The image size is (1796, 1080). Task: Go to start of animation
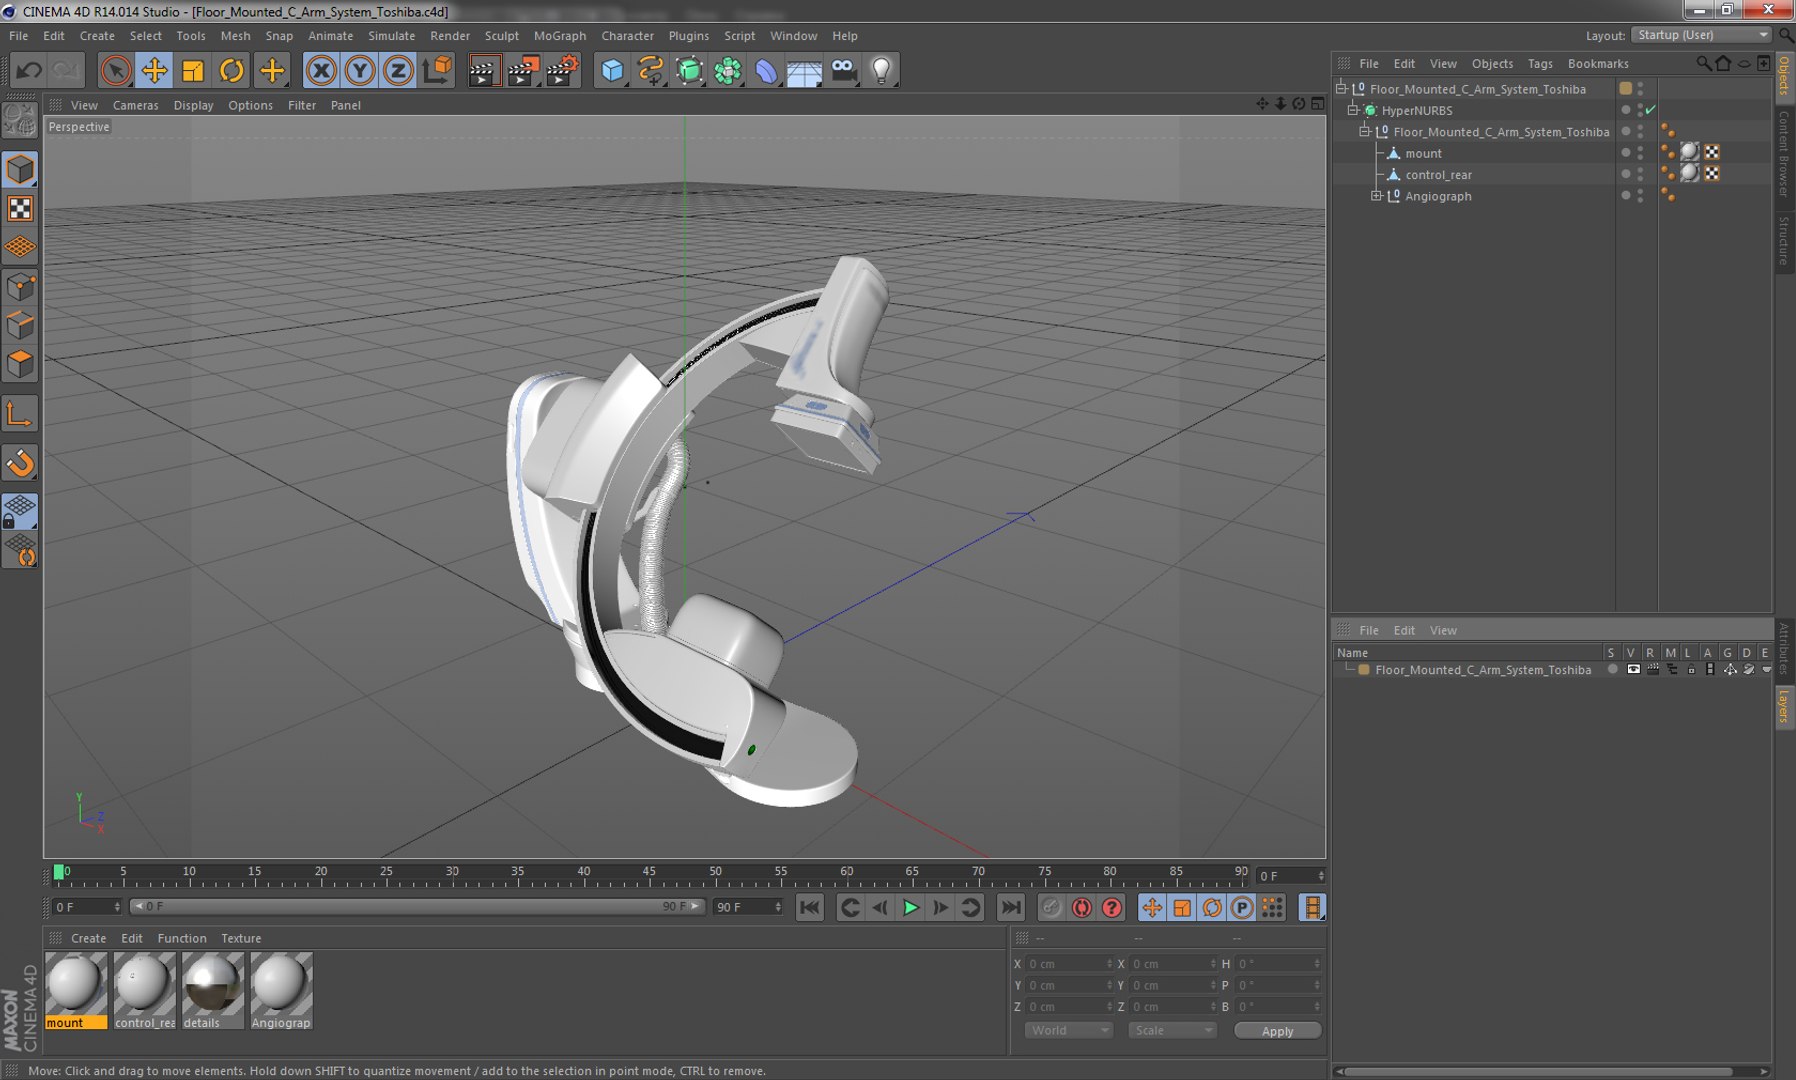click(809, 908)
